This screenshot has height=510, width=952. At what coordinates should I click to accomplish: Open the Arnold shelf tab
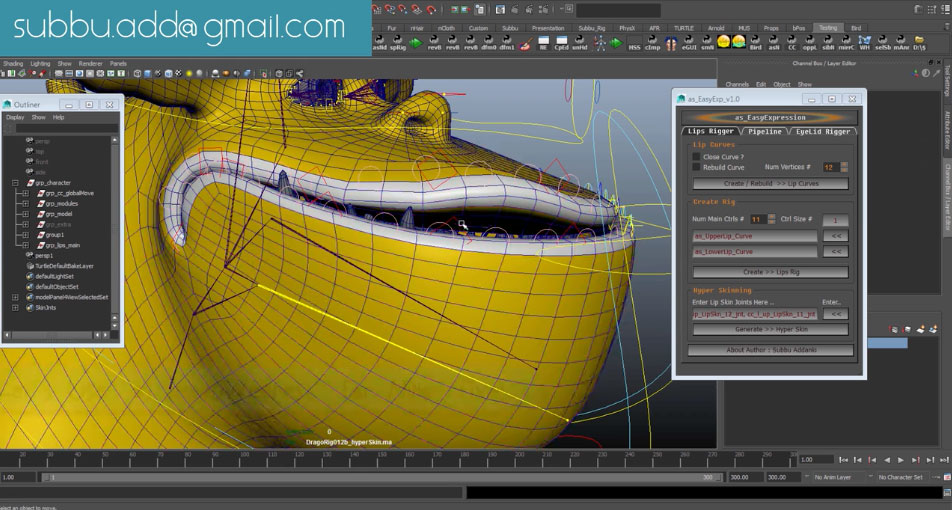coord(716,28)
